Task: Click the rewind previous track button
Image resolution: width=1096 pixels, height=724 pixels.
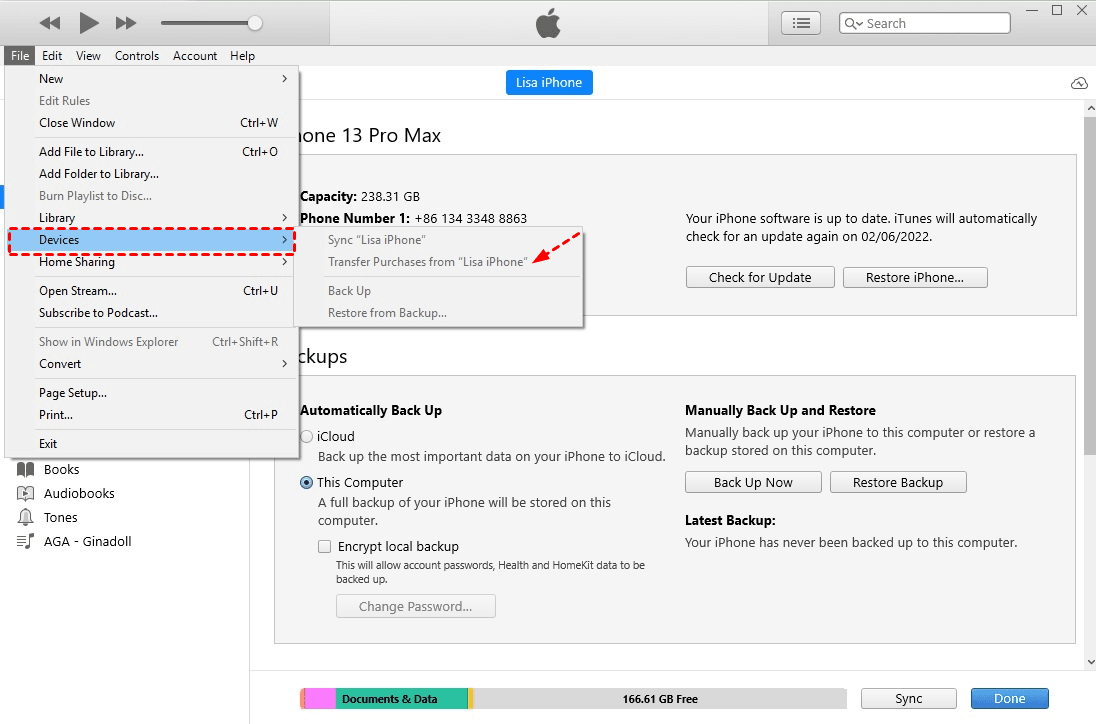Action: click(50, 23)
